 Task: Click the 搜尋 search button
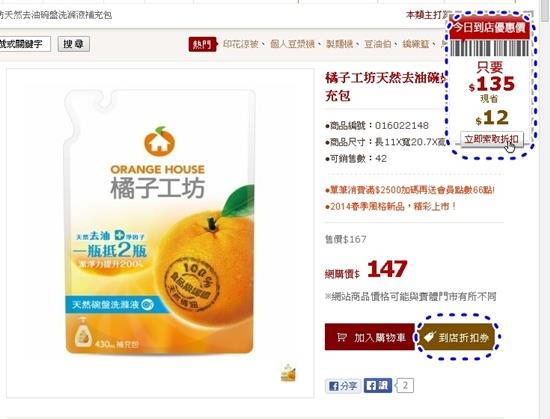74,44
